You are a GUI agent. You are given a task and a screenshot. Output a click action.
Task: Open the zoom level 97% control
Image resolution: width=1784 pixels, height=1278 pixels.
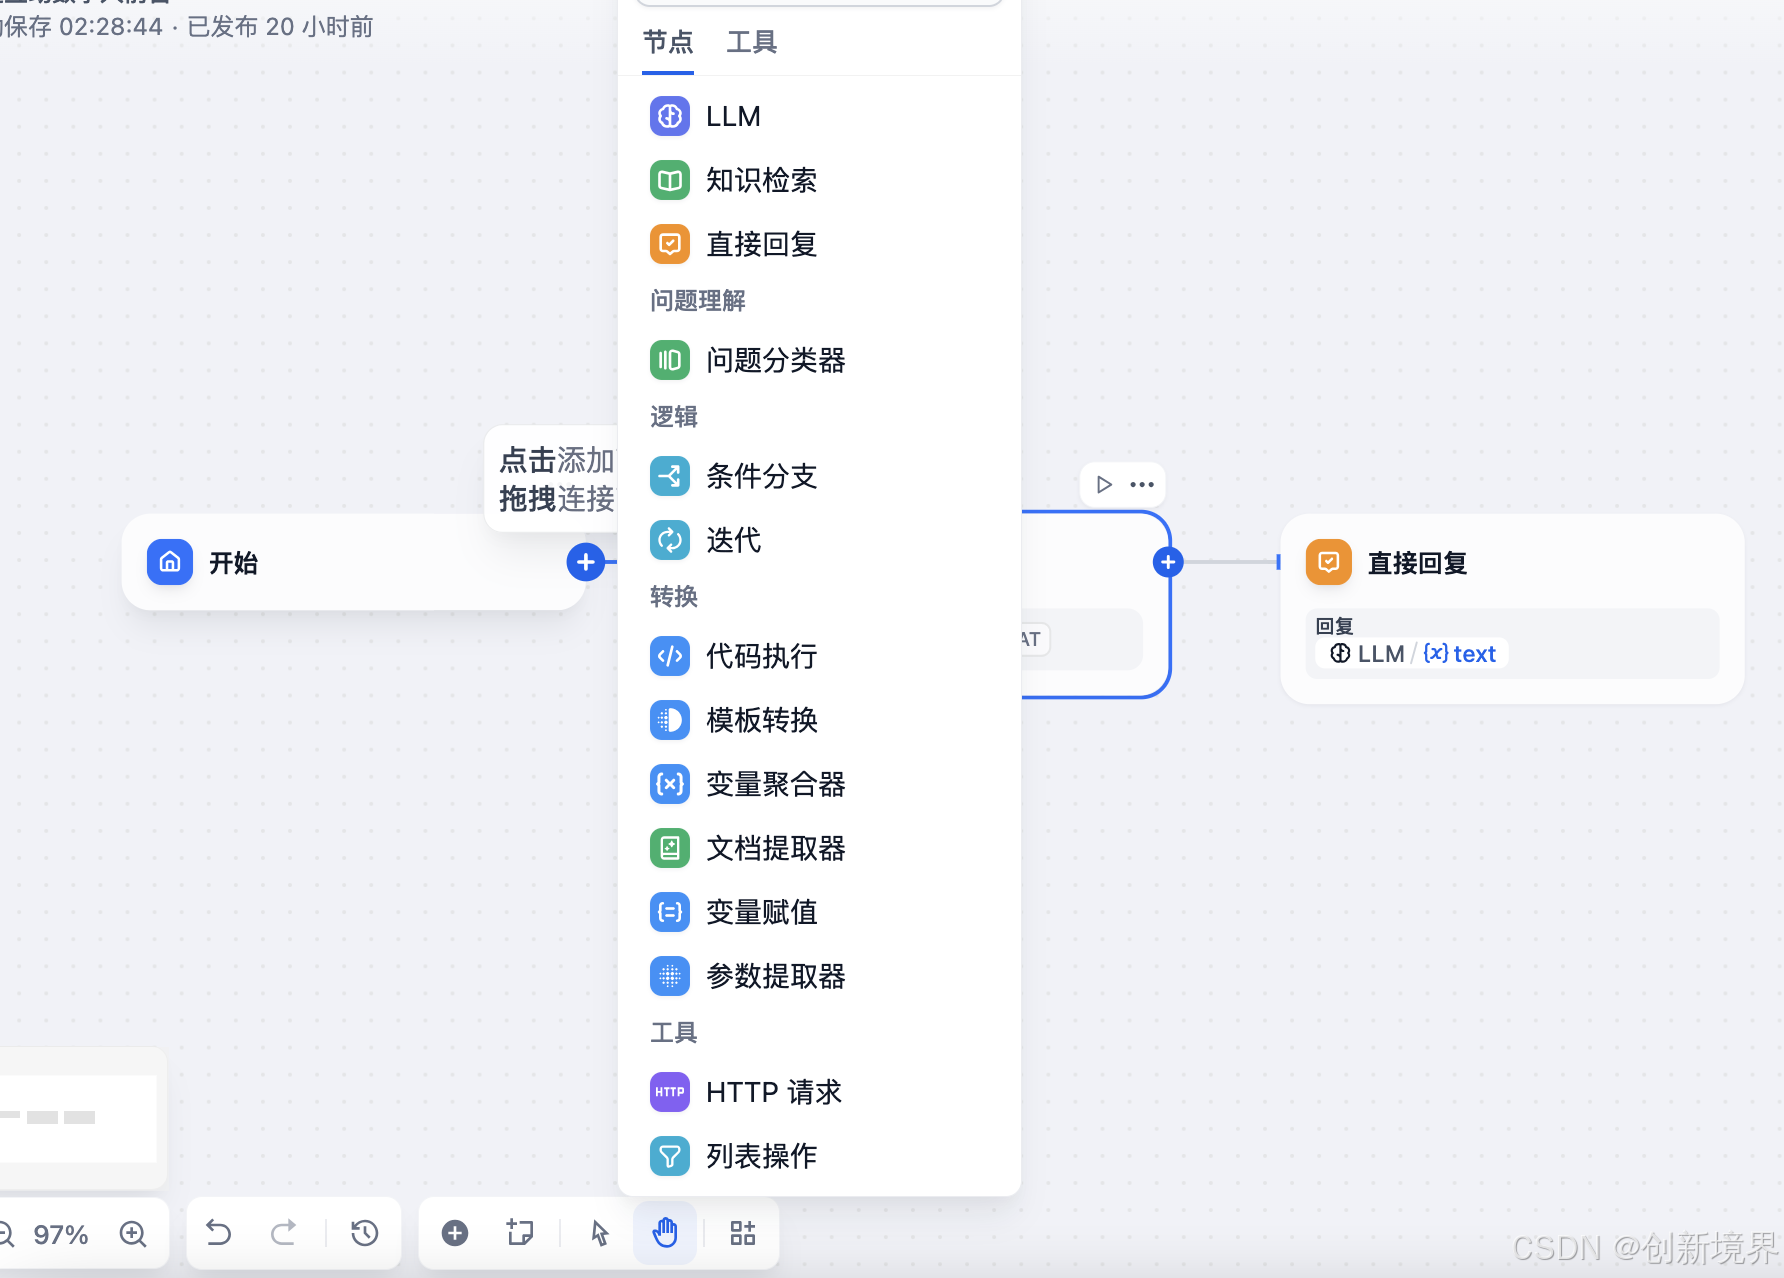coord(60,1233)
